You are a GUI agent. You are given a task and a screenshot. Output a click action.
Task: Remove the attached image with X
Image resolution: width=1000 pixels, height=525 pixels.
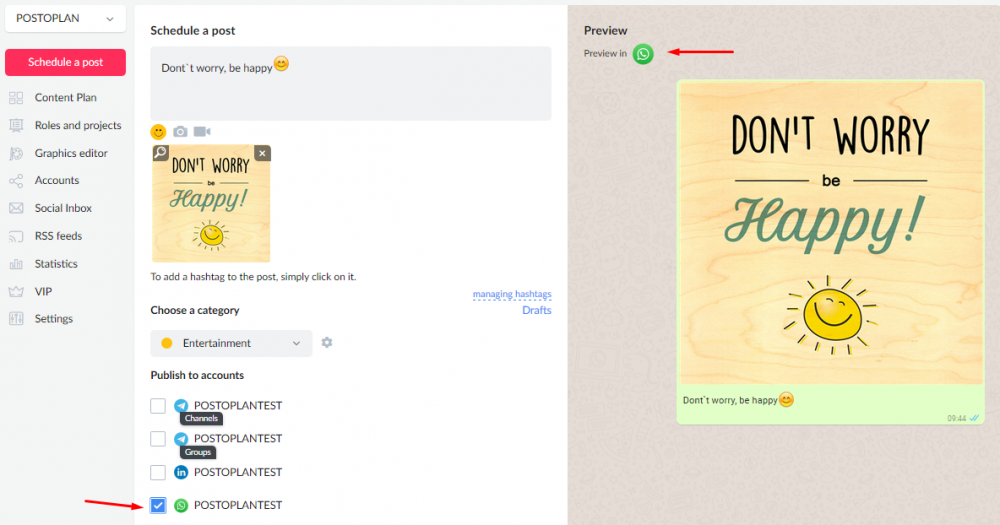click(x=262, y=153)
